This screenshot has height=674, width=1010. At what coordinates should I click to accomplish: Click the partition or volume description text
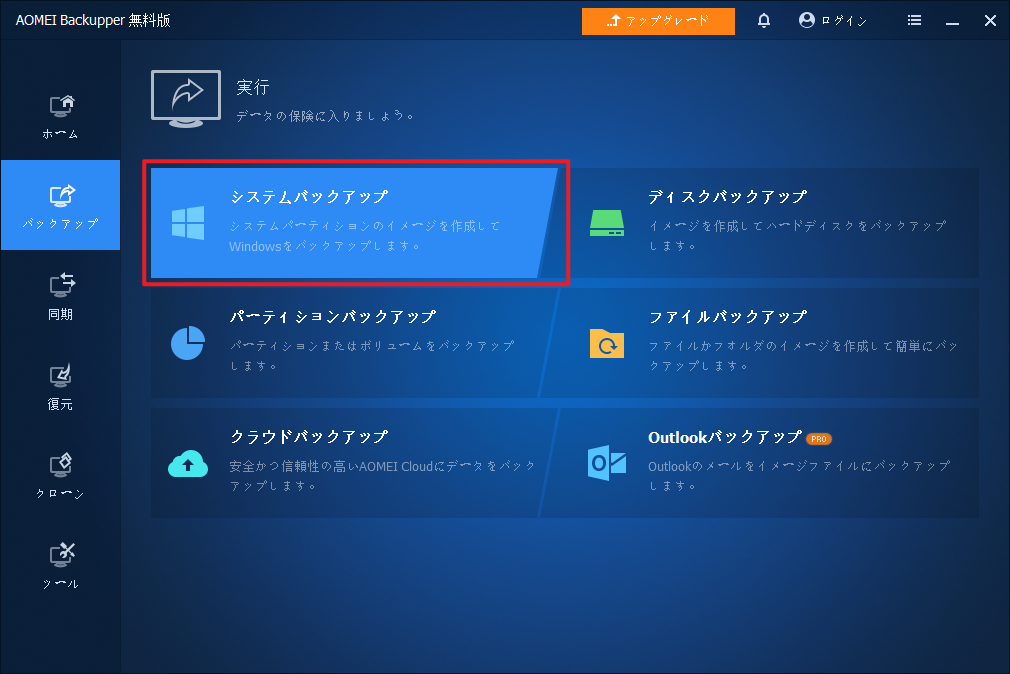373,356
